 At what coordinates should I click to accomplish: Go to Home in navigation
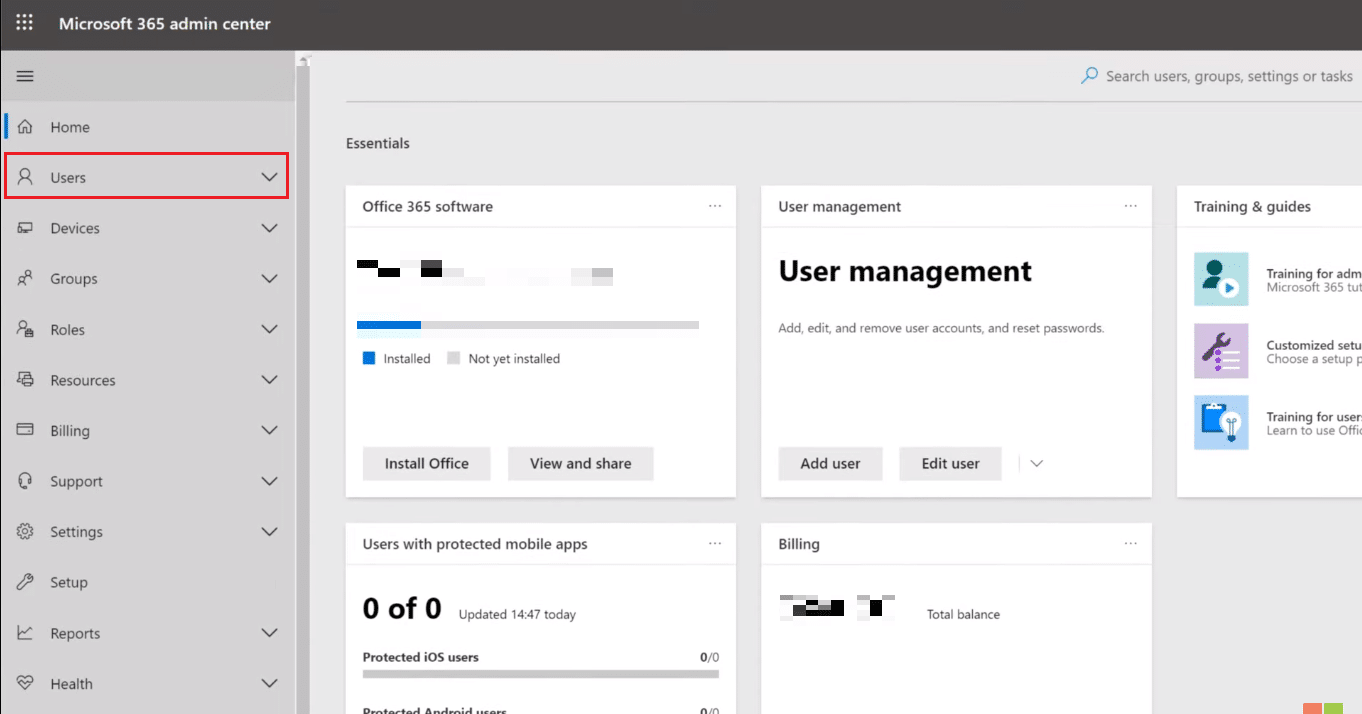(x=148, y=127)
